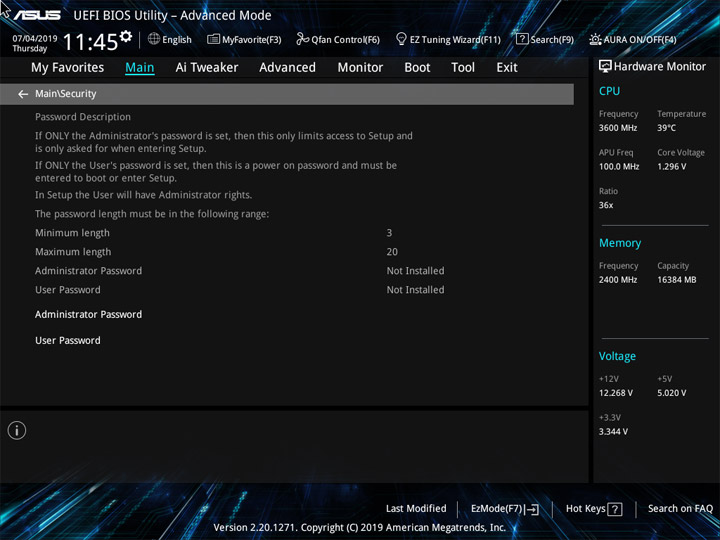Select the Administrator Password setting option
The width and height of the screenshot is (720, 540).
tap(89, 315)
